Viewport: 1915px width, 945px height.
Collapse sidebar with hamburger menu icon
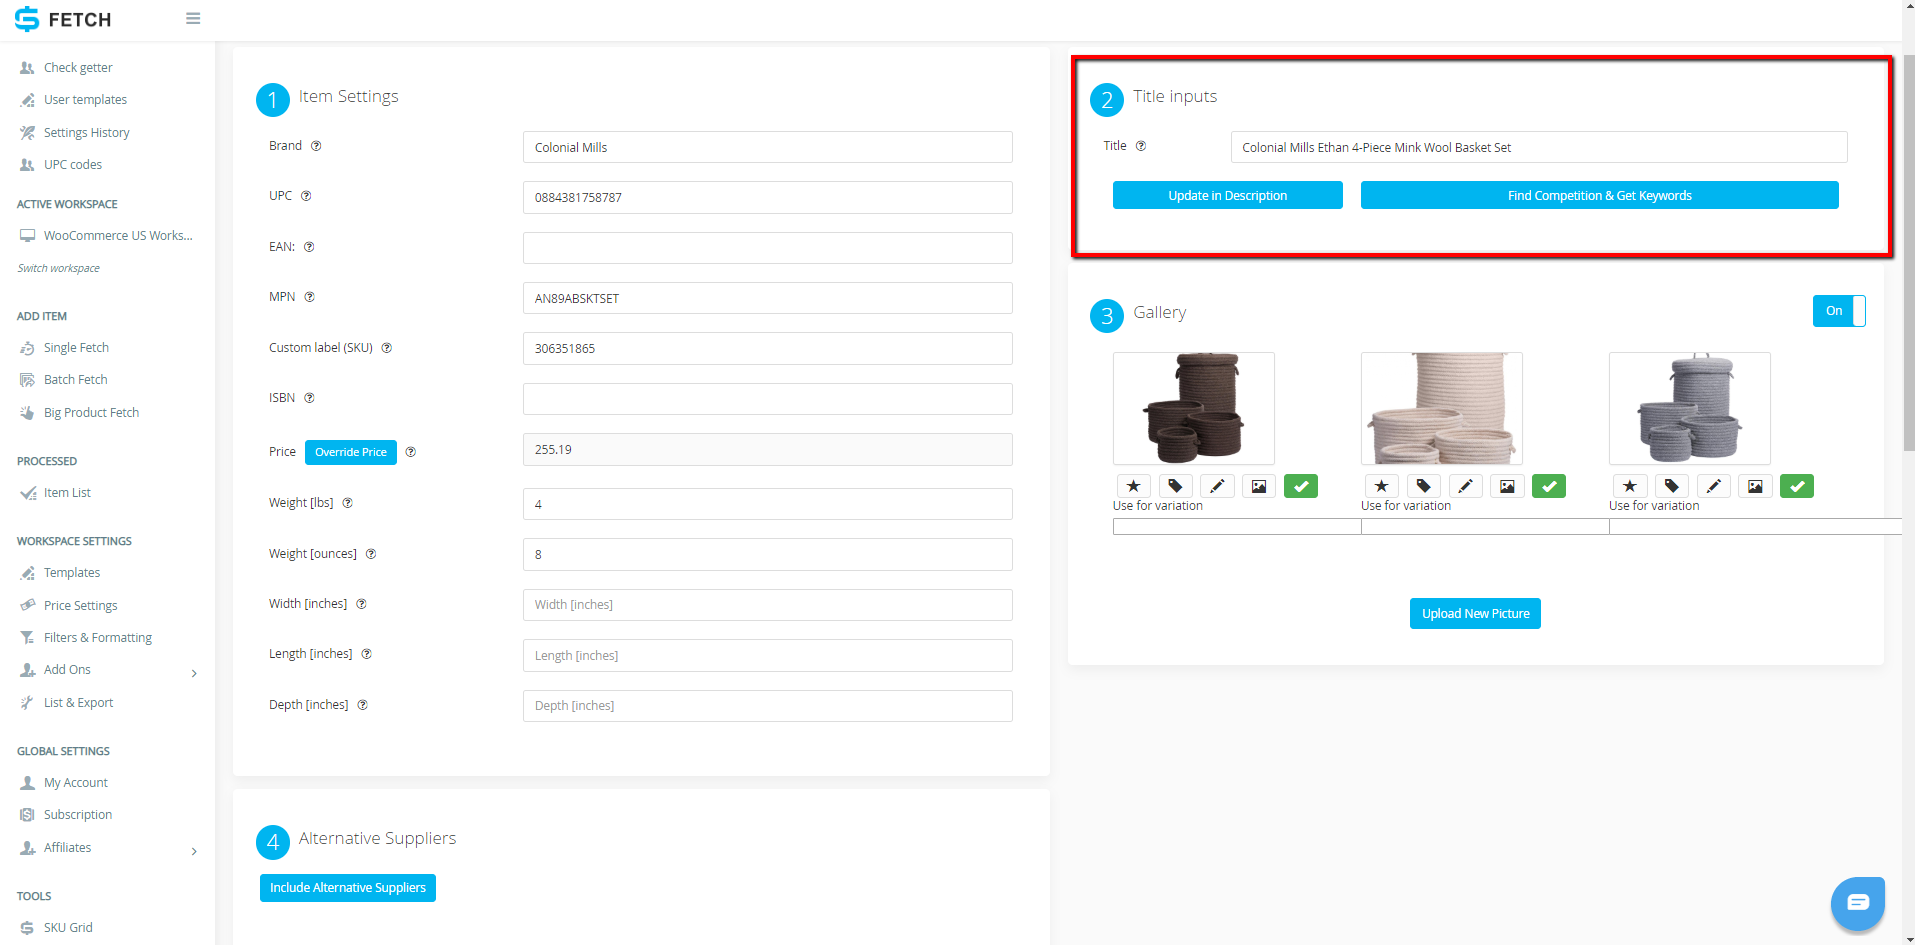point(193,19)
